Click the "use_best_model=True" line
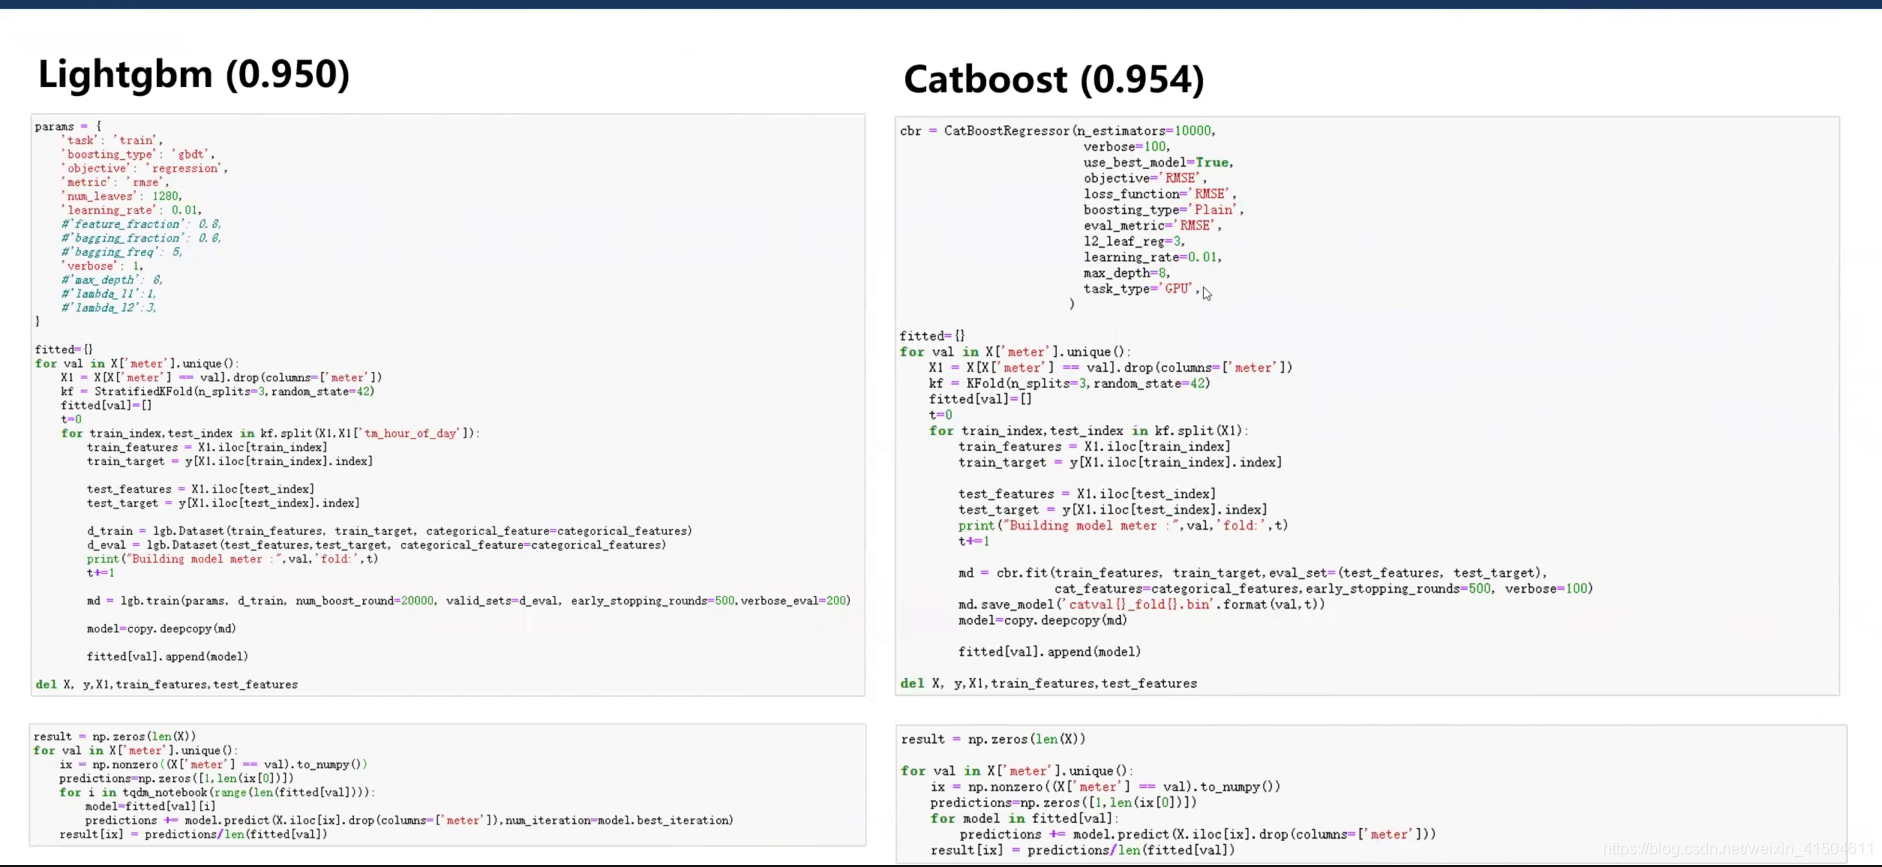 [1158, 163]
